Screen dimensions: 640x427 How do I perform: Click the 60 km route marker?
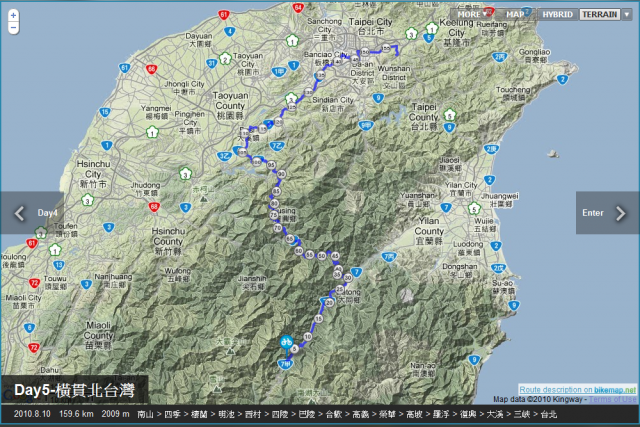click(299, 251)
